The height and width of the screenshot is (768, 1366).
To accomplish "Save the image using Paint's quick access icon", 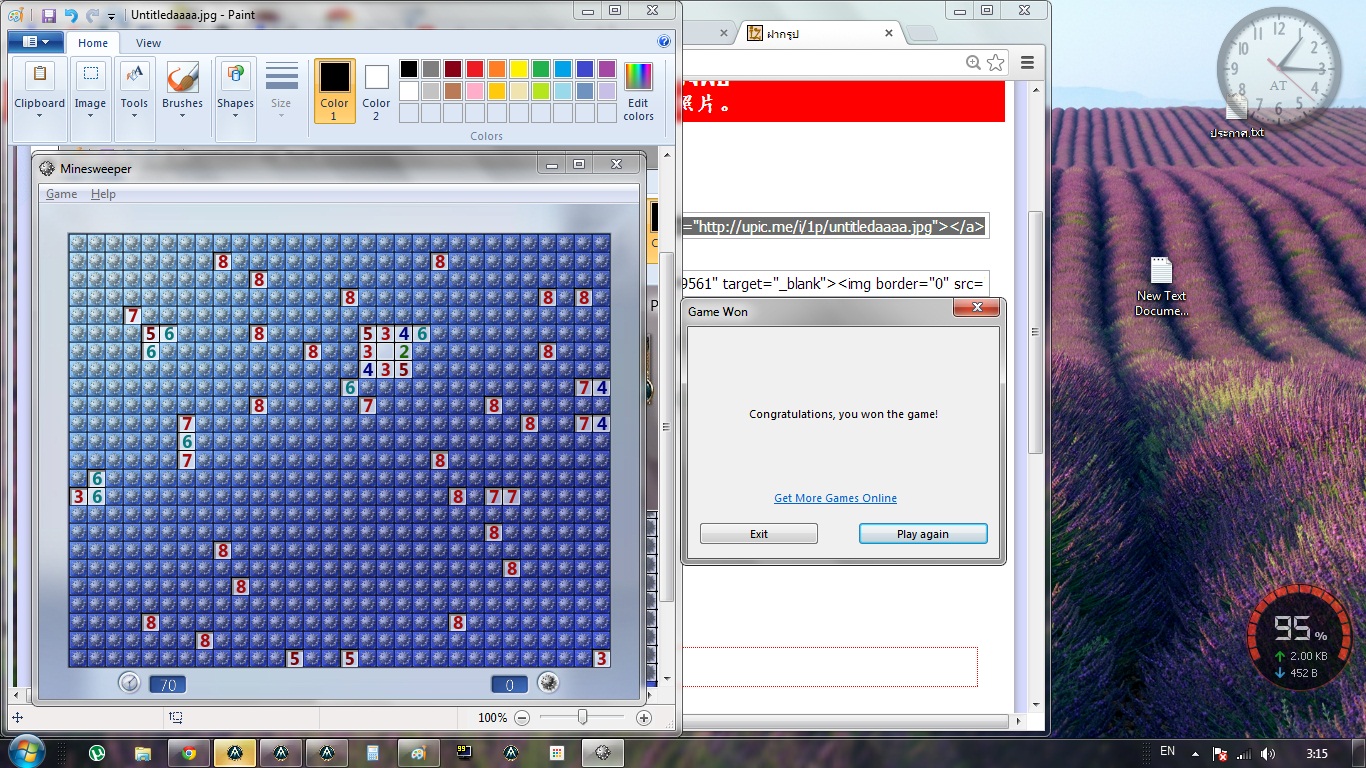I will pyautogui.click(x=48, y=16).
